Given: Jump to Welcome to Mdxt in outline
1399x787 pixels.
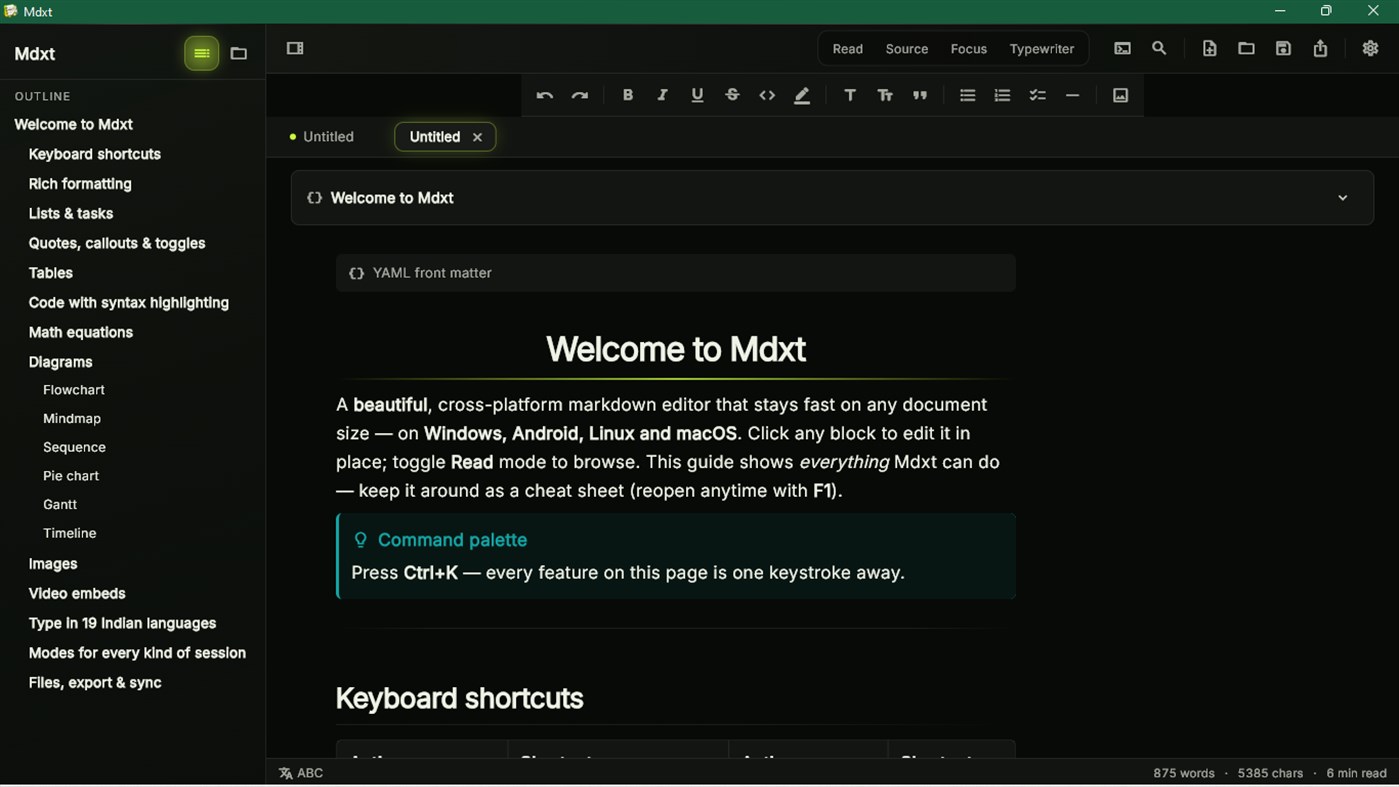Looking at the screenshot, I should (74, 125).
